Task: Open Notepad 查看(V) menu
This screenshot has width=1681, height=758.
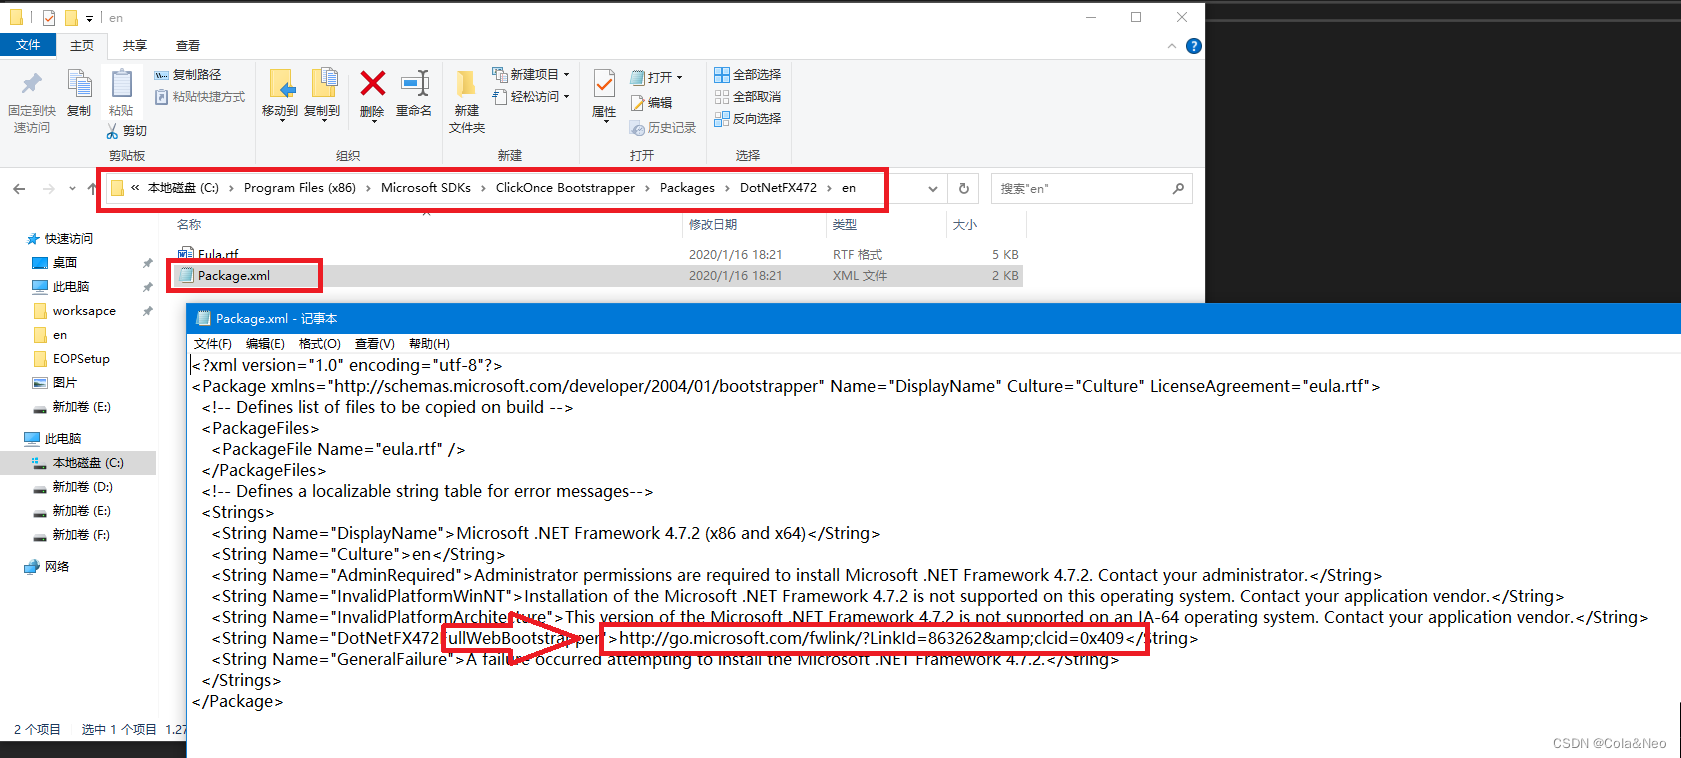Action: (375, 344)
